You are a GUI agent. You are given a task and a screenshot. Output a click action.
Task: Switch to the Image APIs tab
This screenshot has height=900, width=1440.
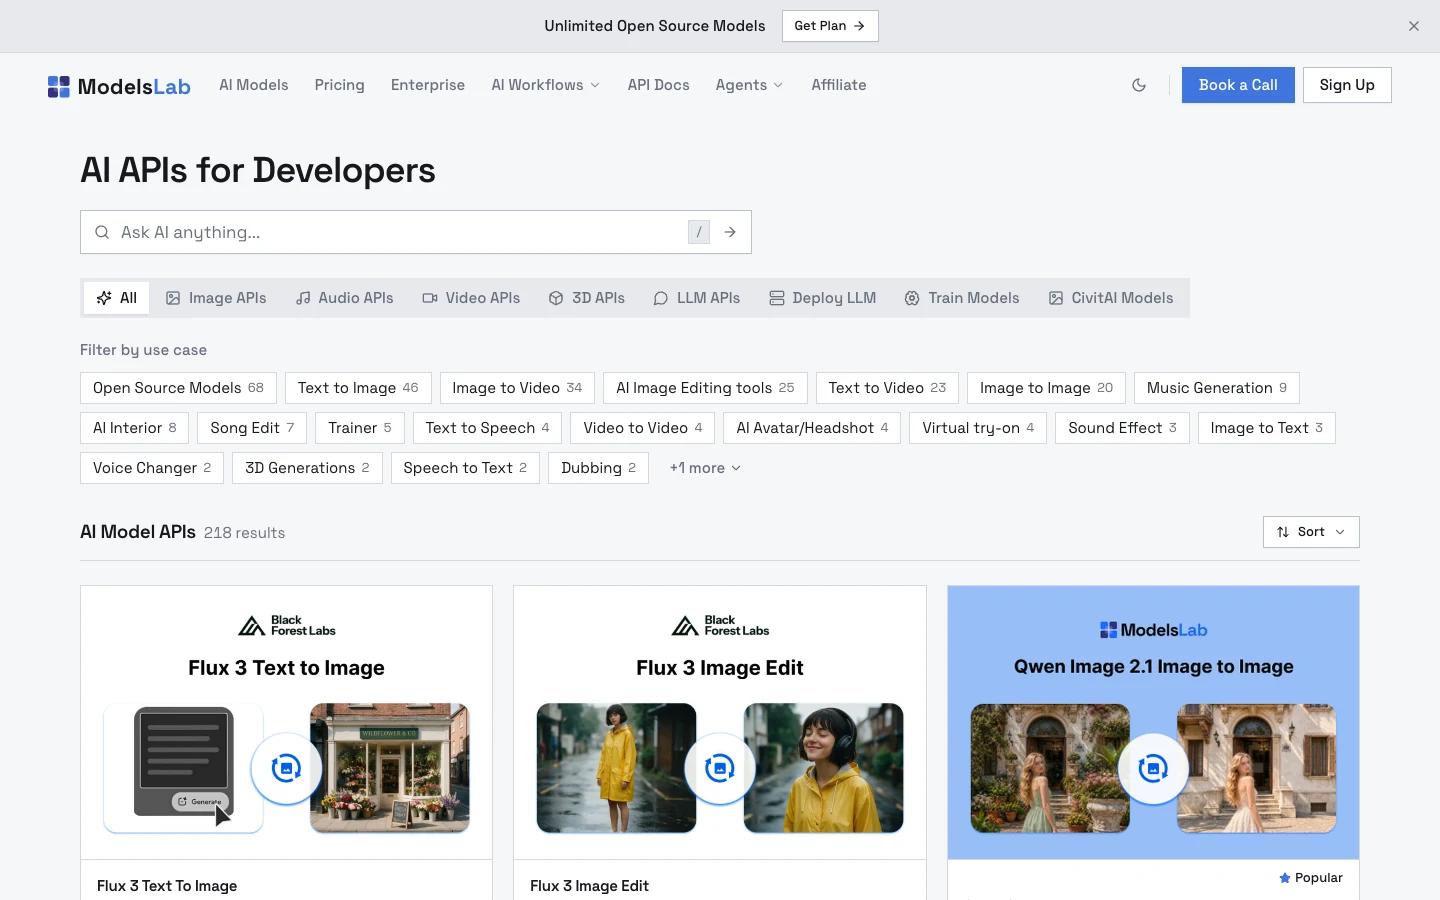pyautogui.click(x=216, y=298)
